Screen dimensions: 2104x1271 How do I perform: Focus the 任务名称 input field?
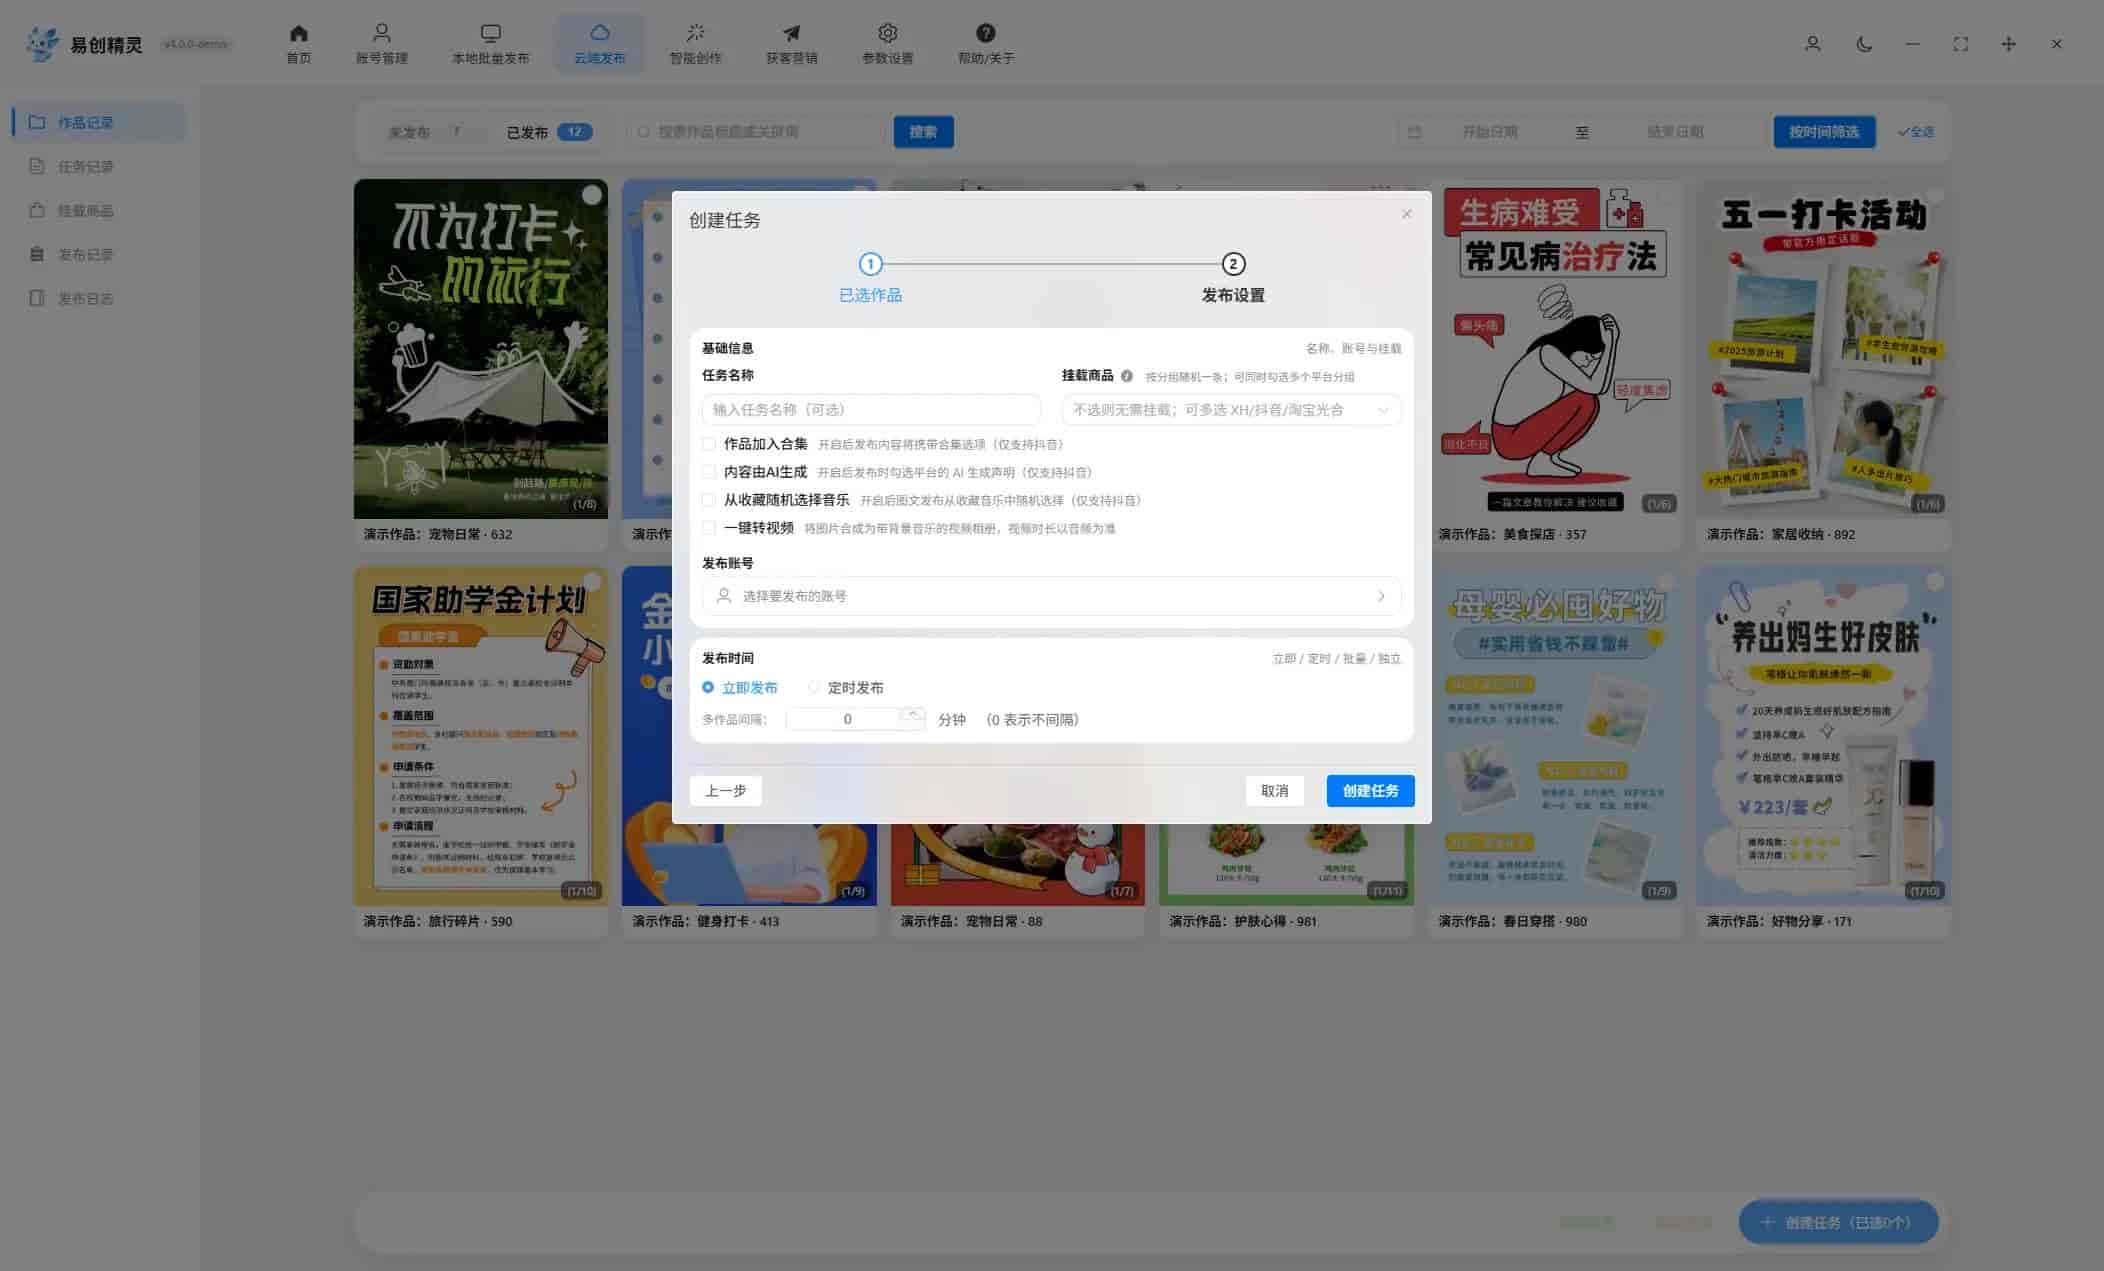tap(871, 410)
